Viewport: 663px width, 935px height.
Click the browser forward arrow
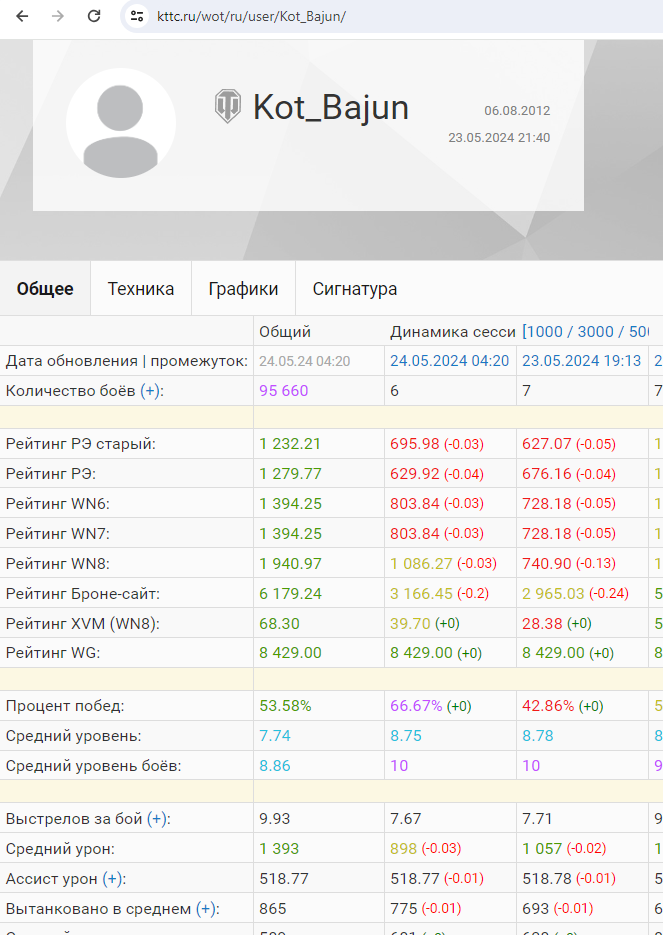tap(58, 16)
